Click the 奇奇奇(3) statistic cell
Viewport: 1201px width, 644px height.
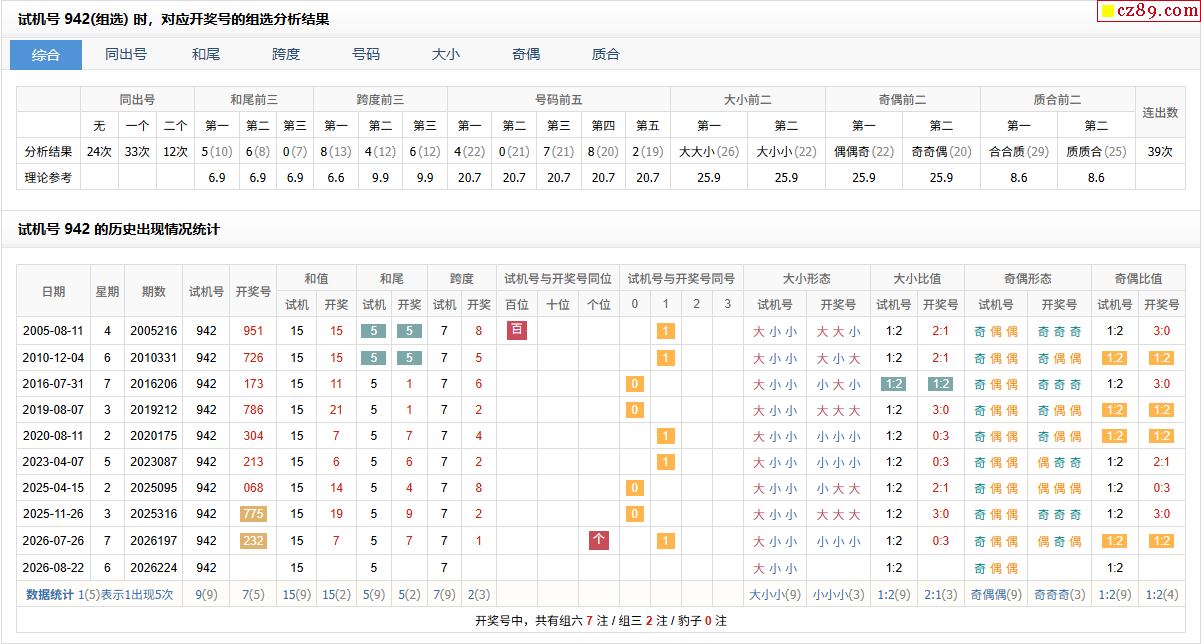pyautogui.click(x=1059, y=594)
